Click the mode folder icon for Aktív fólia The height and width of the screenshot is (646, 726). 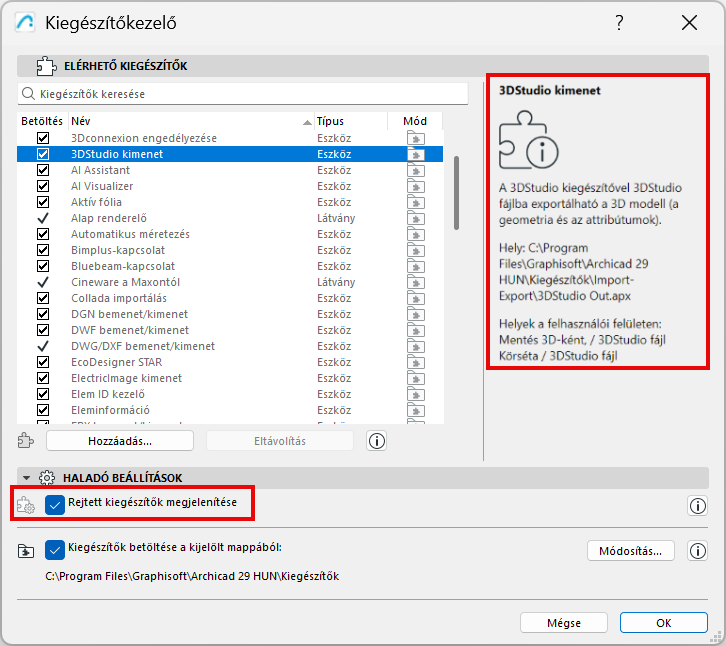(416, 202)
